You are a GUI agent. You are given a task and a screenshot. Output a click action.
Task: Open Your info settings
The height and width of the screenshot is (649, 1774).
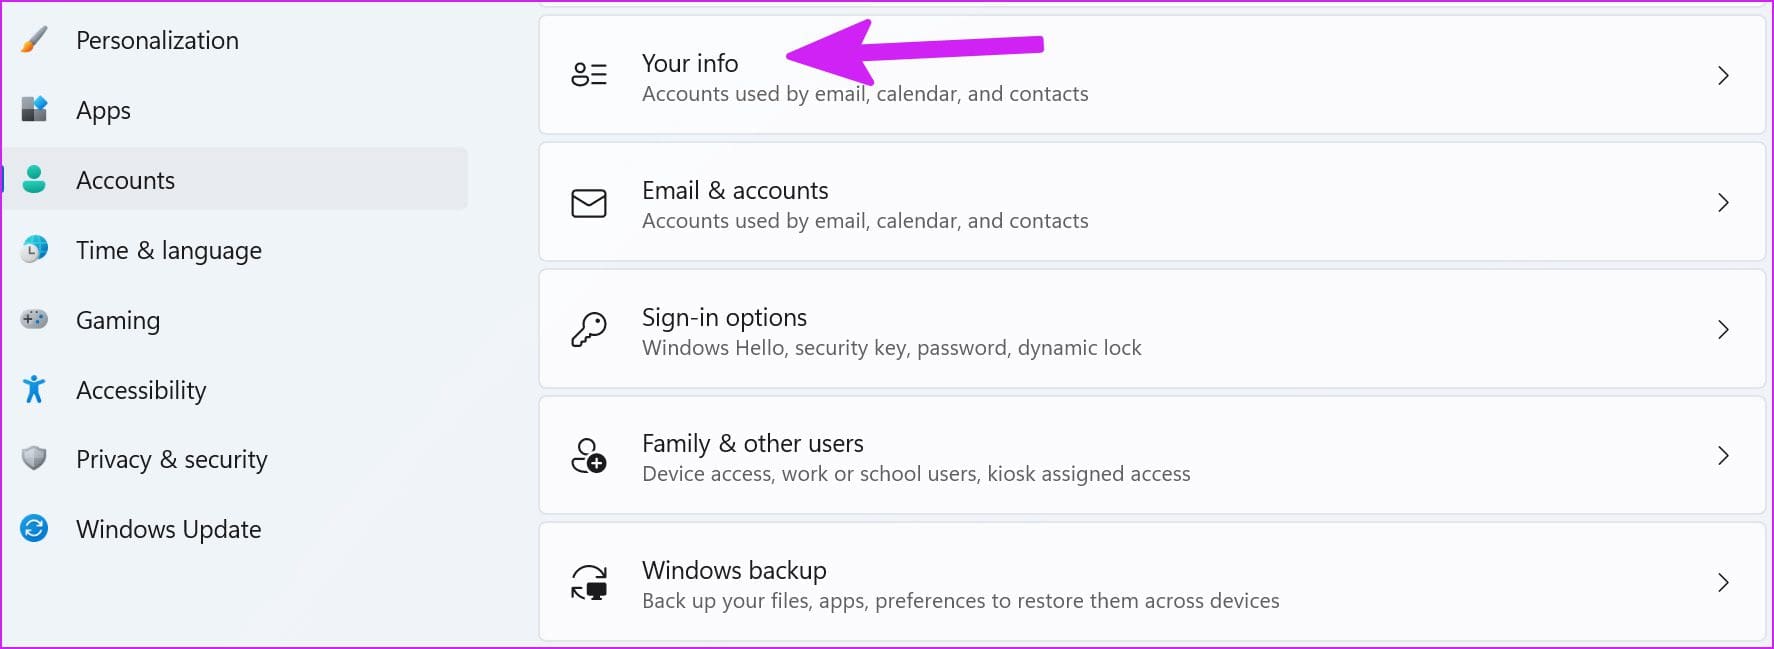tap(1152, 75)
